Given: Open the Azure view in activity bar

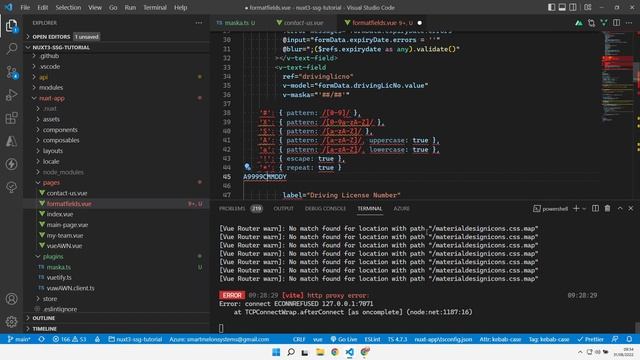Looking at the screenshot, I should [11, 141].
